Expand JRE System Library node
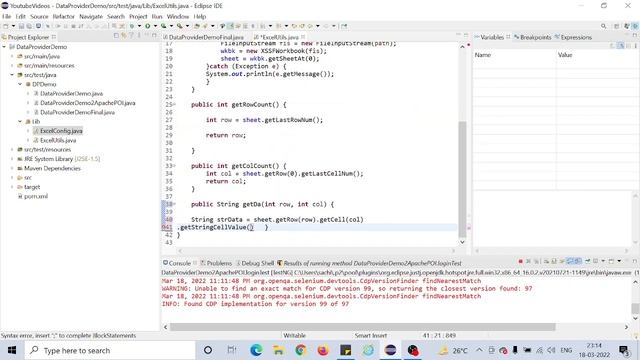This screenshot has height=360, width=640. click(12, 159)
